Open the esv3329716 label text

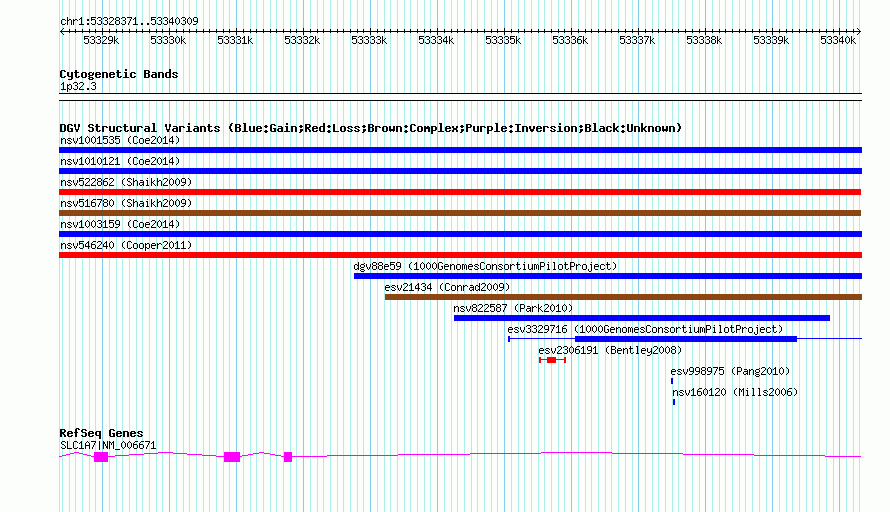tap(645, 329)
